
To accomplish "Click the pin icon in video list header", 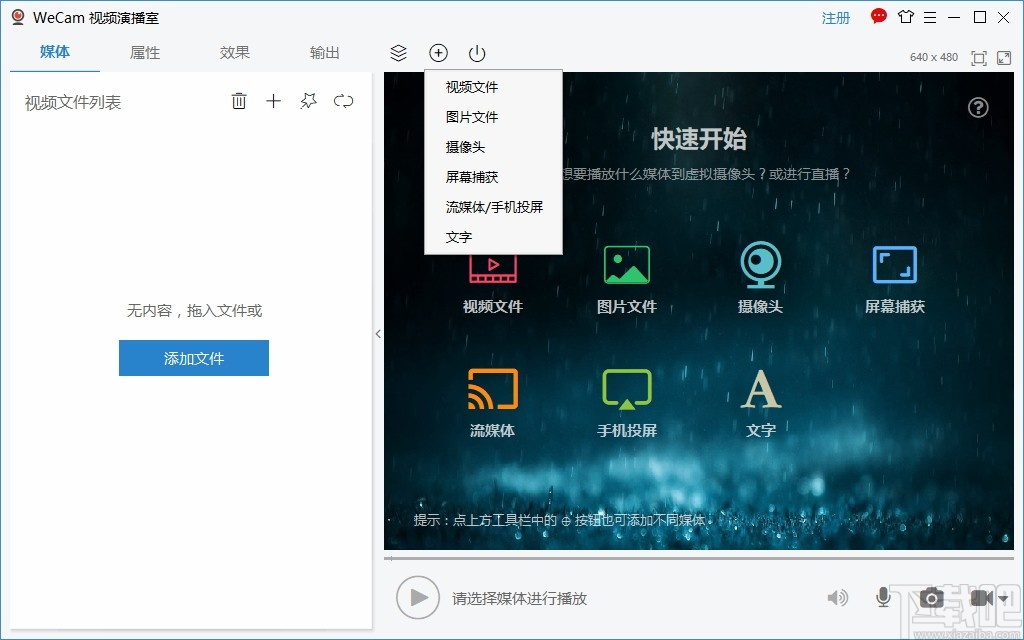I will tap(308, 101).
